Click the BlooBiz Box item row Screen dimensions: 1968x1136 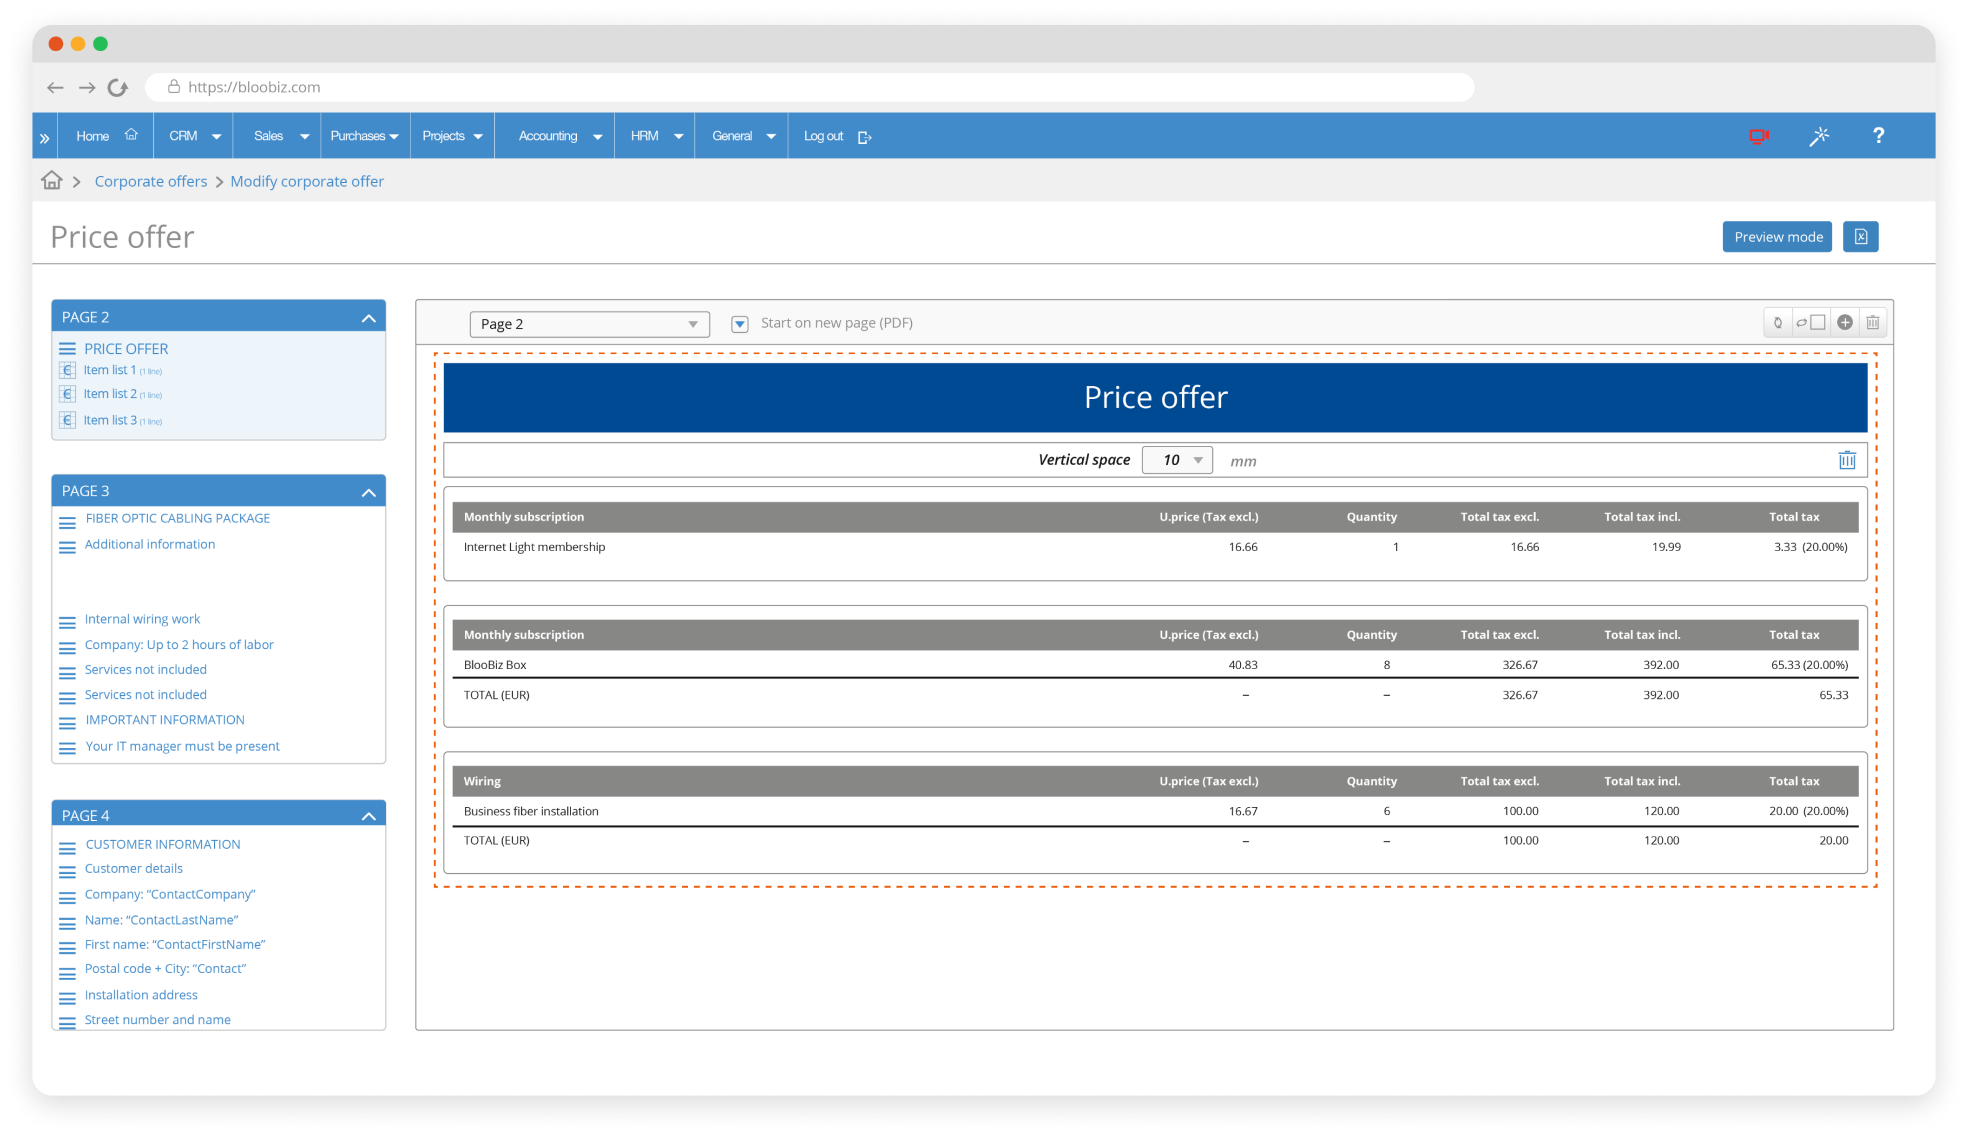click(x=1155, y=665)
